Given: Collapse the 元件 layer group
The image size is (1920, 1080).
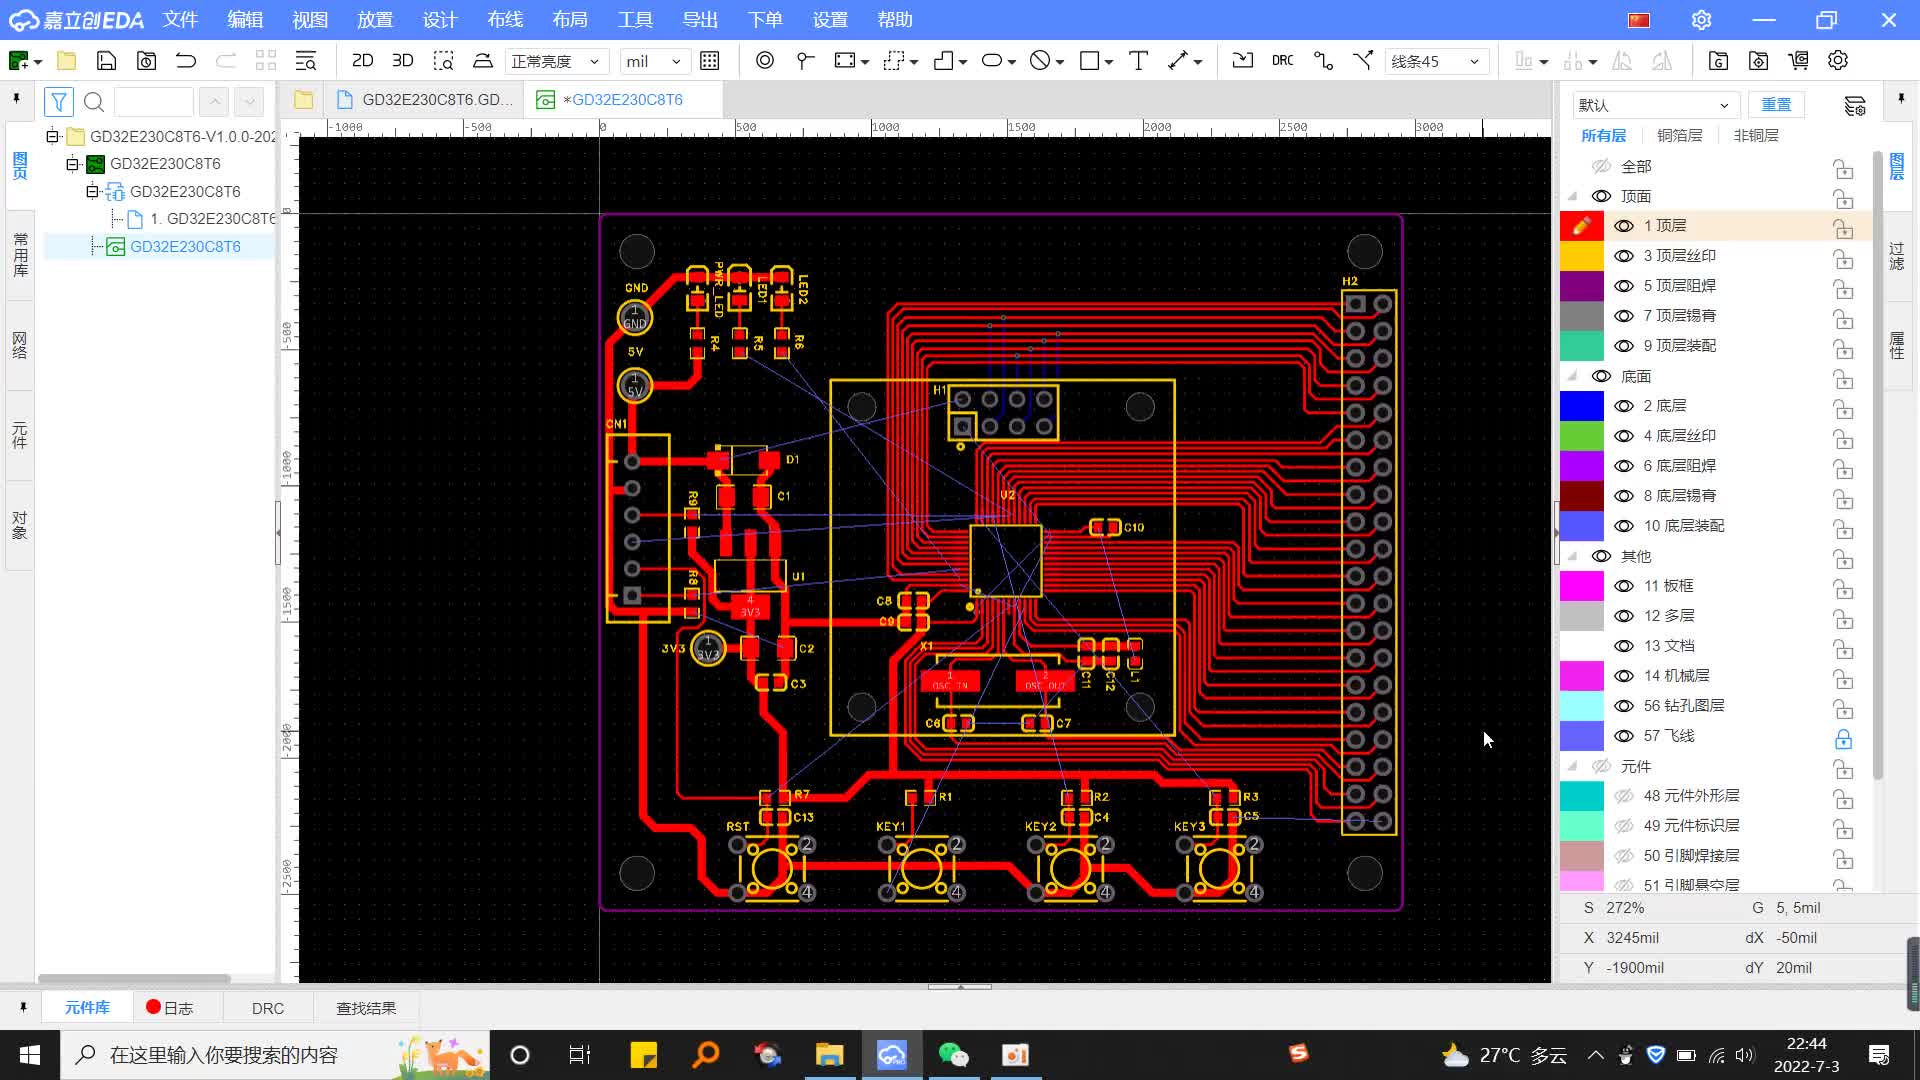Looking at the screenshot, I should coord(1572,767).
